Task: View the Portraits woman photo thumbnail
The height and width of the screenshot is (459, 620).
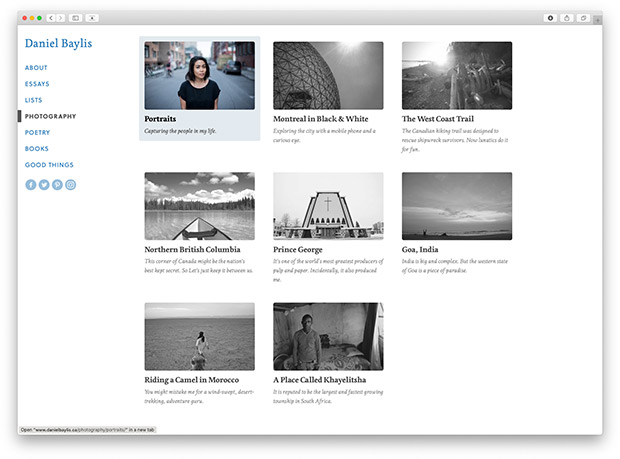Action: pyautogui.click(x=199, y=76)
